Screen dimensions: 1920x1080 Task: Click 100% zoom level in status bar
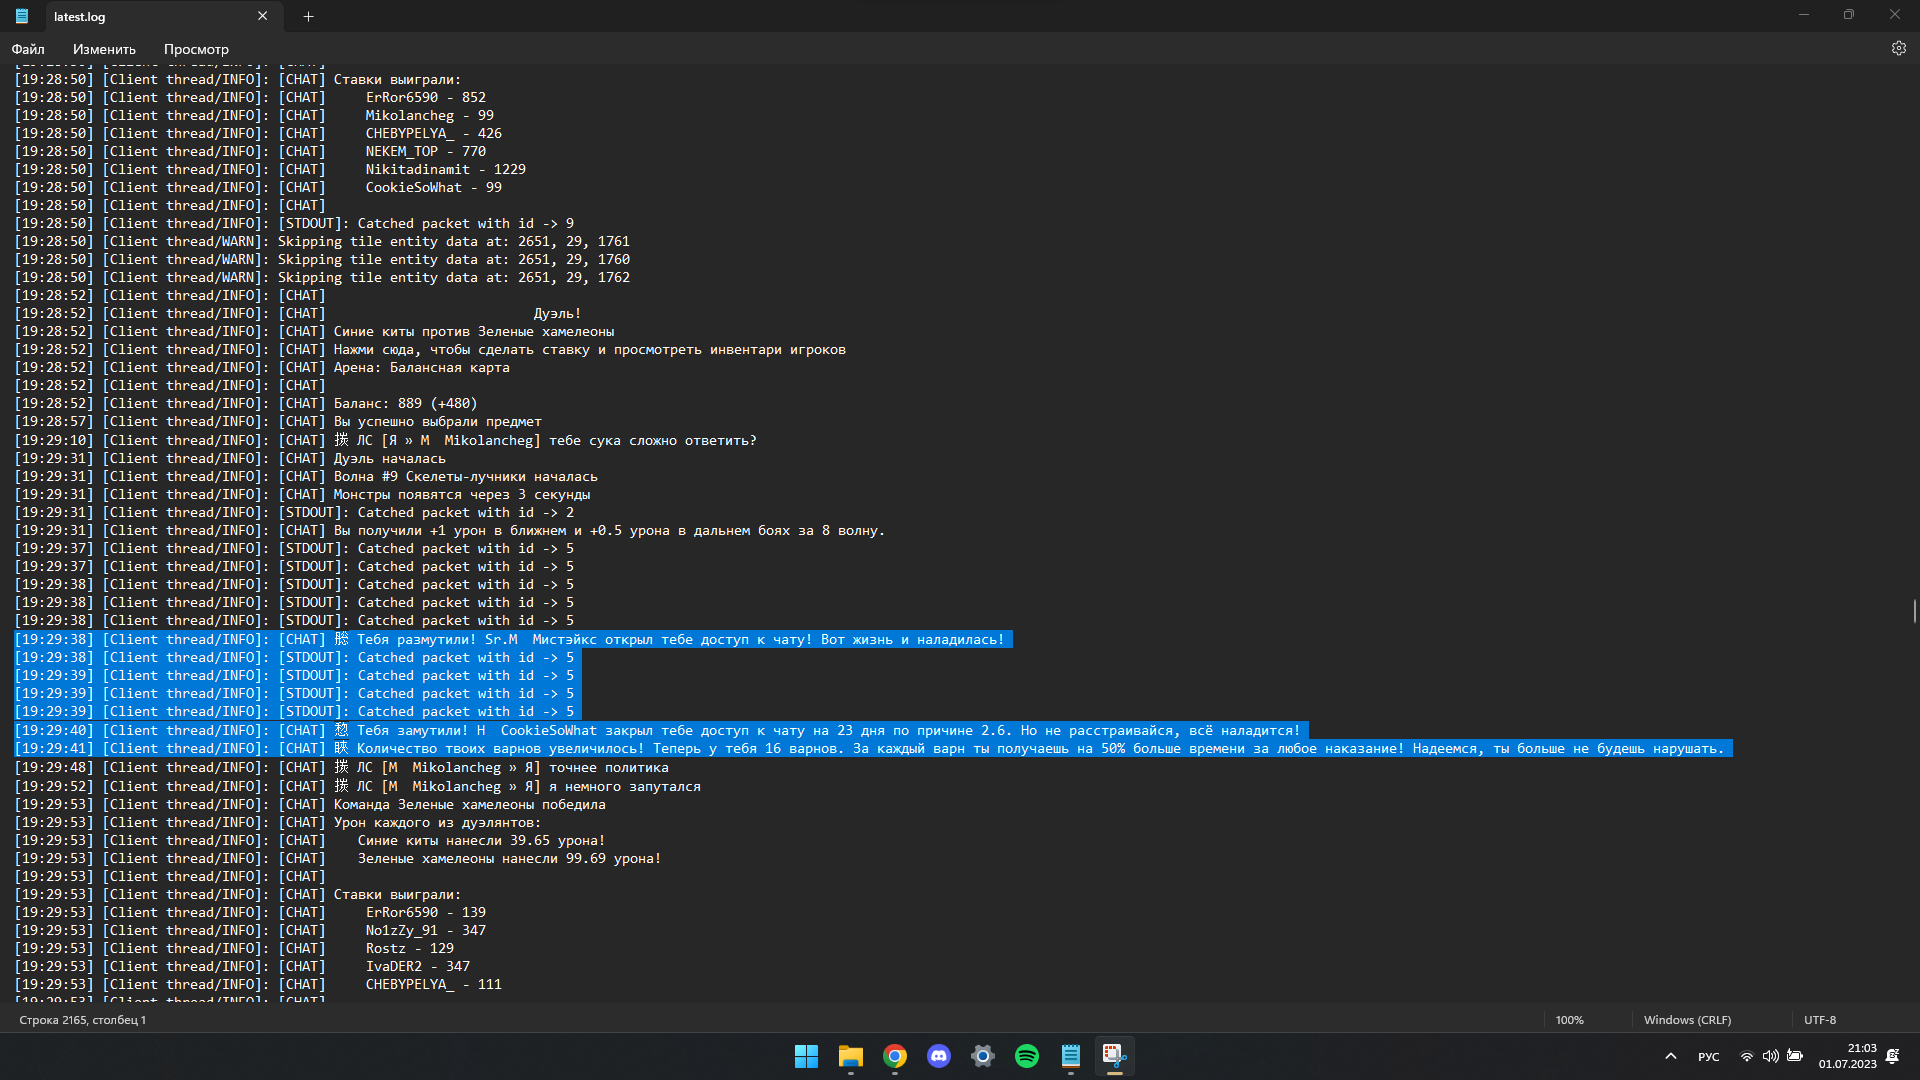point(1570,1020)
